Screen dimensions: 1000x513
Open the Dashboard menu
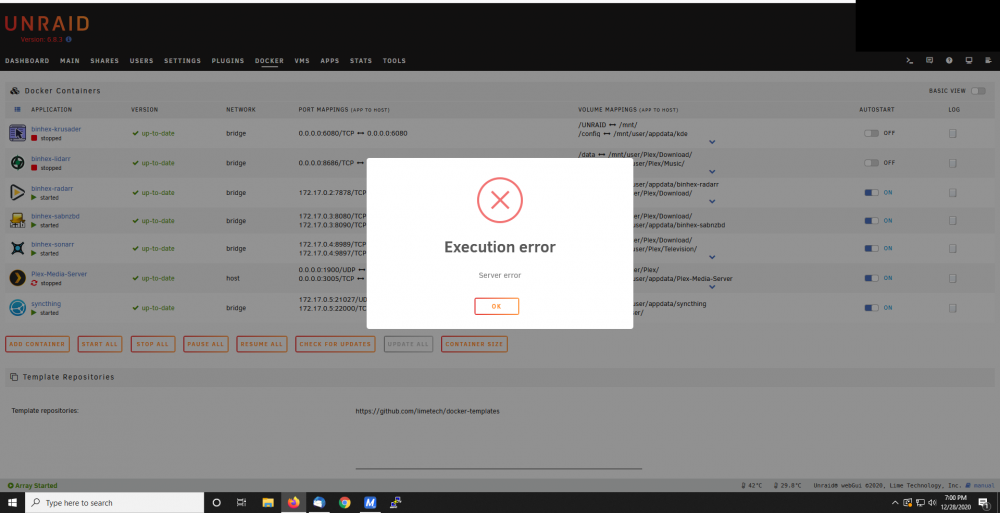click(27, 61)
